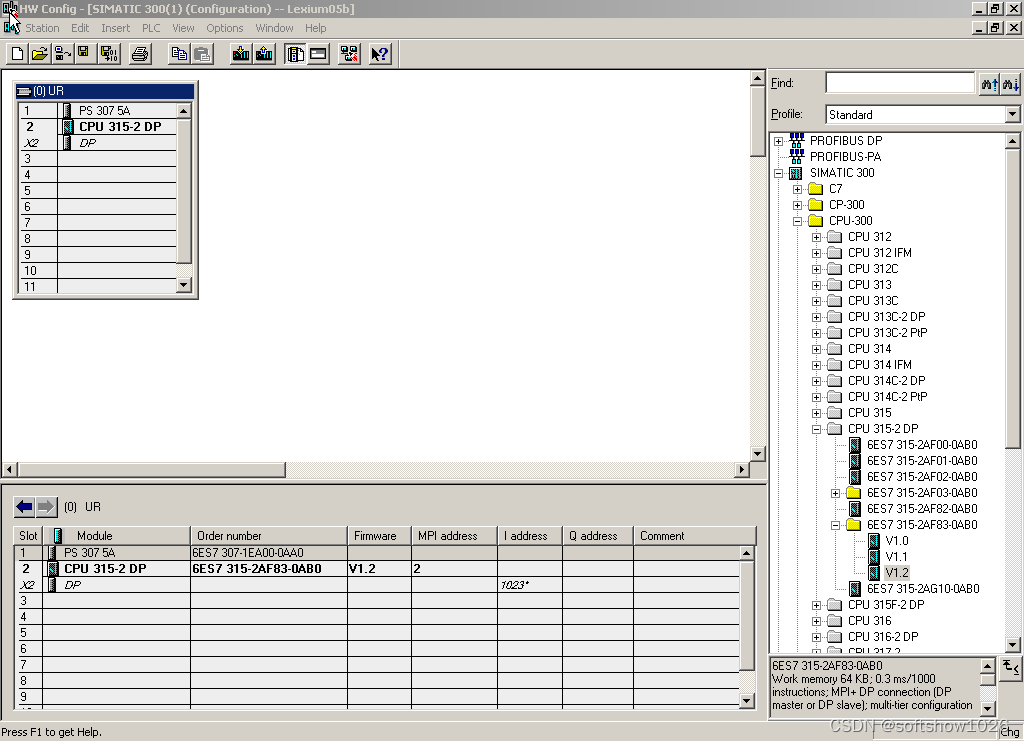Open the PLC menu
Screen dimensions: 1024x742
click(151, 28)
